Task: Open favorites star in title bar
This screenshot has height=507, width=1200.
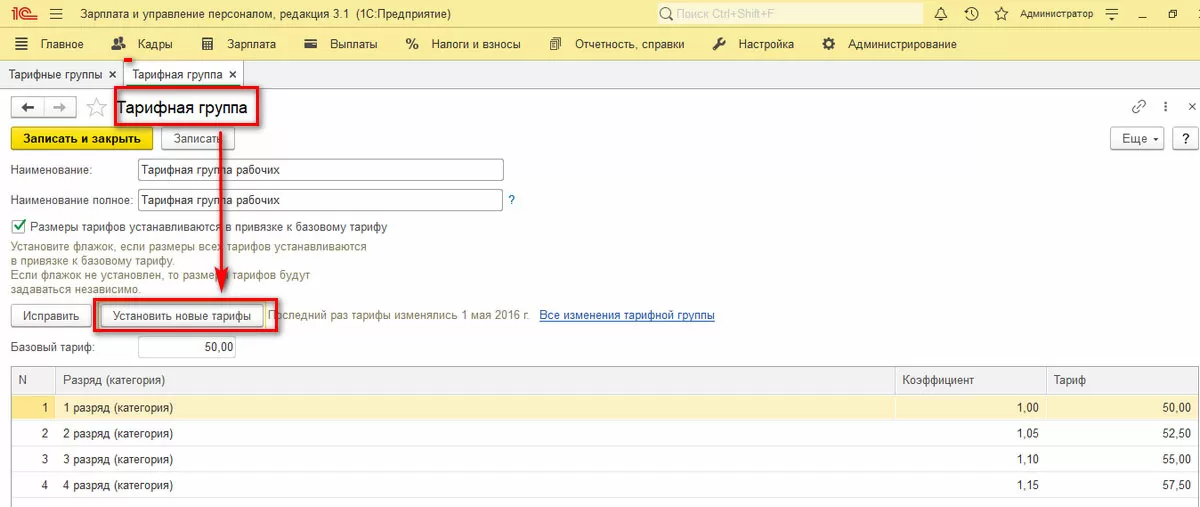Action: click(x=1001, y=14)
